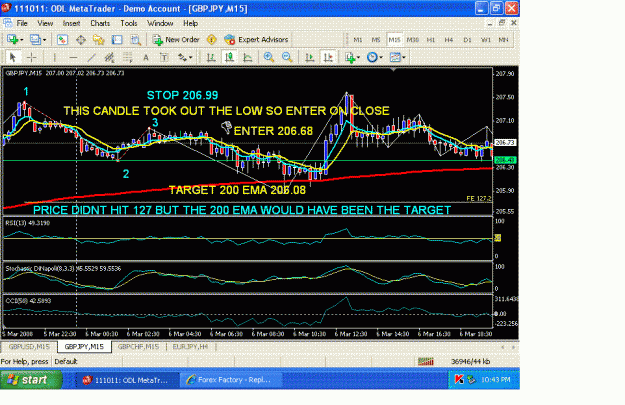The image size is (625, 405).
Task: Click the RSI(13) indicator label
Action: tap(28, 223)
